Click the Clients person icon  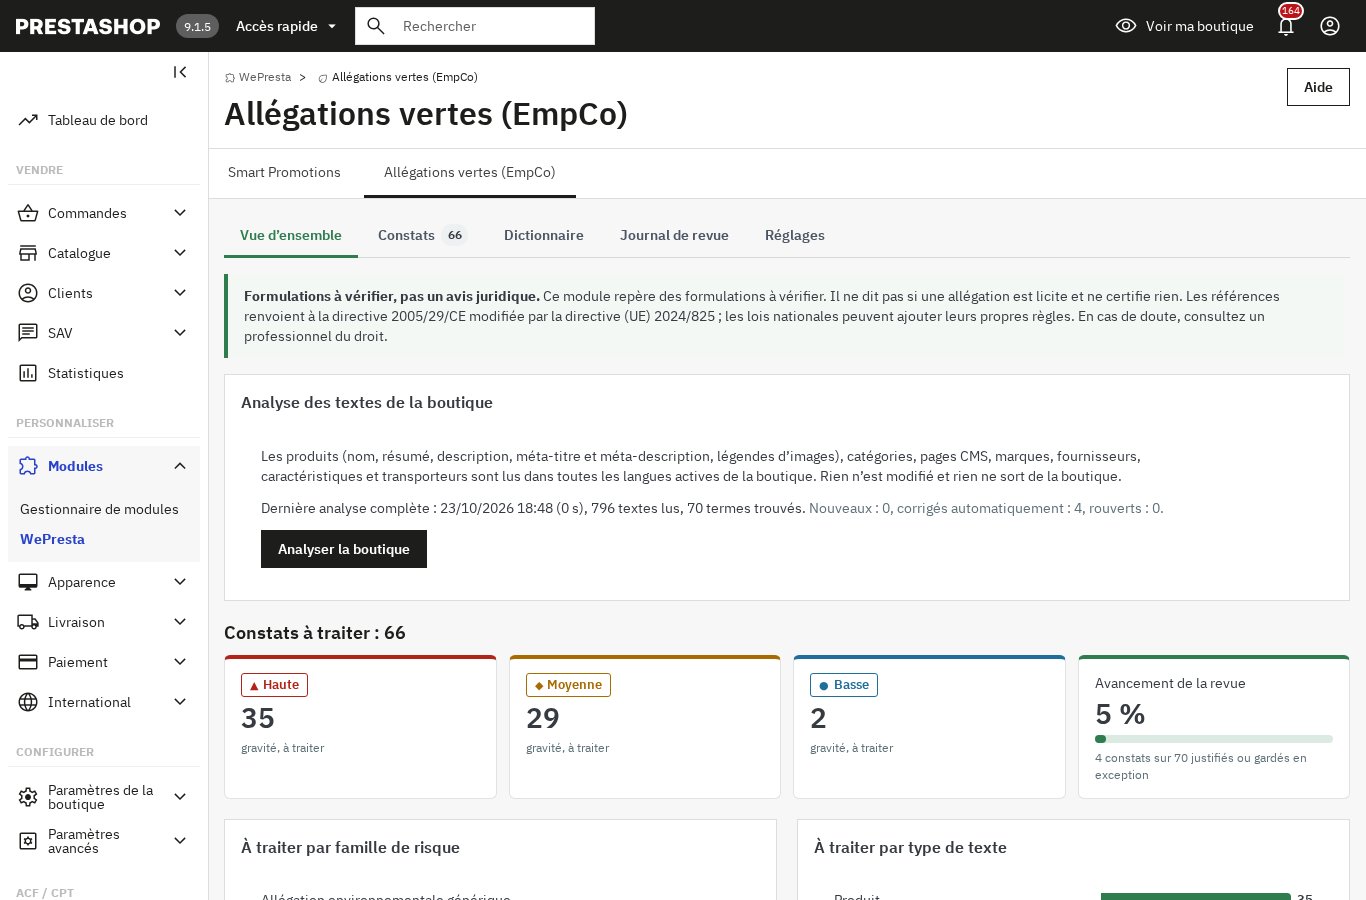tap(28, 293)
